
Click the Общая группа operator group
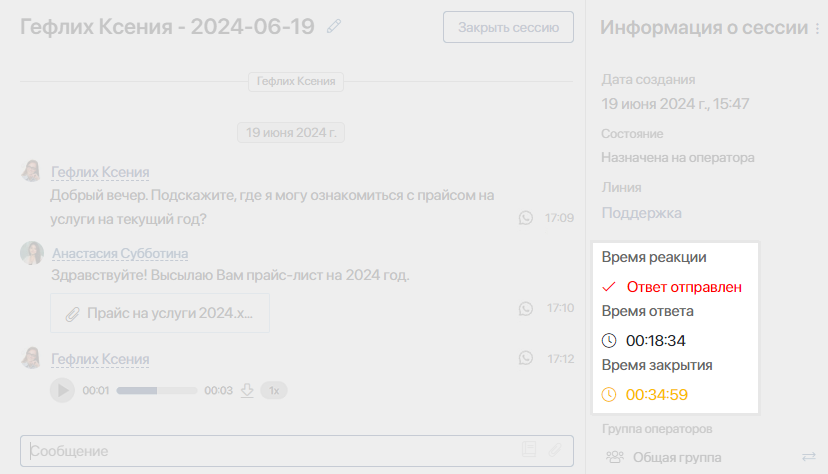click(x=676, y=457)
